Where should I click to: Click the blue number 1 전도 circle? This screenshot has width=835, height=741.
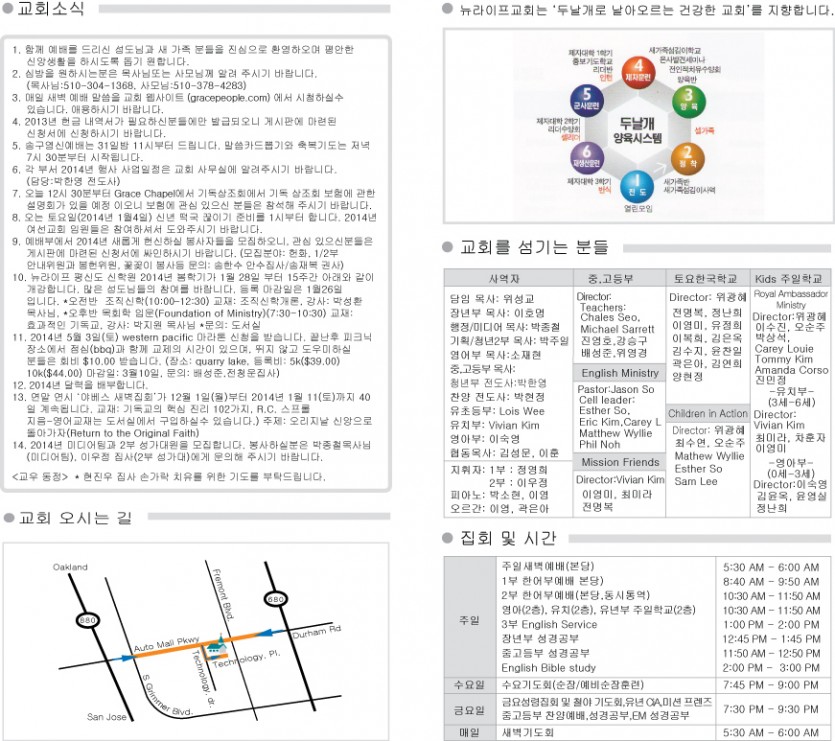pos(636,186)
